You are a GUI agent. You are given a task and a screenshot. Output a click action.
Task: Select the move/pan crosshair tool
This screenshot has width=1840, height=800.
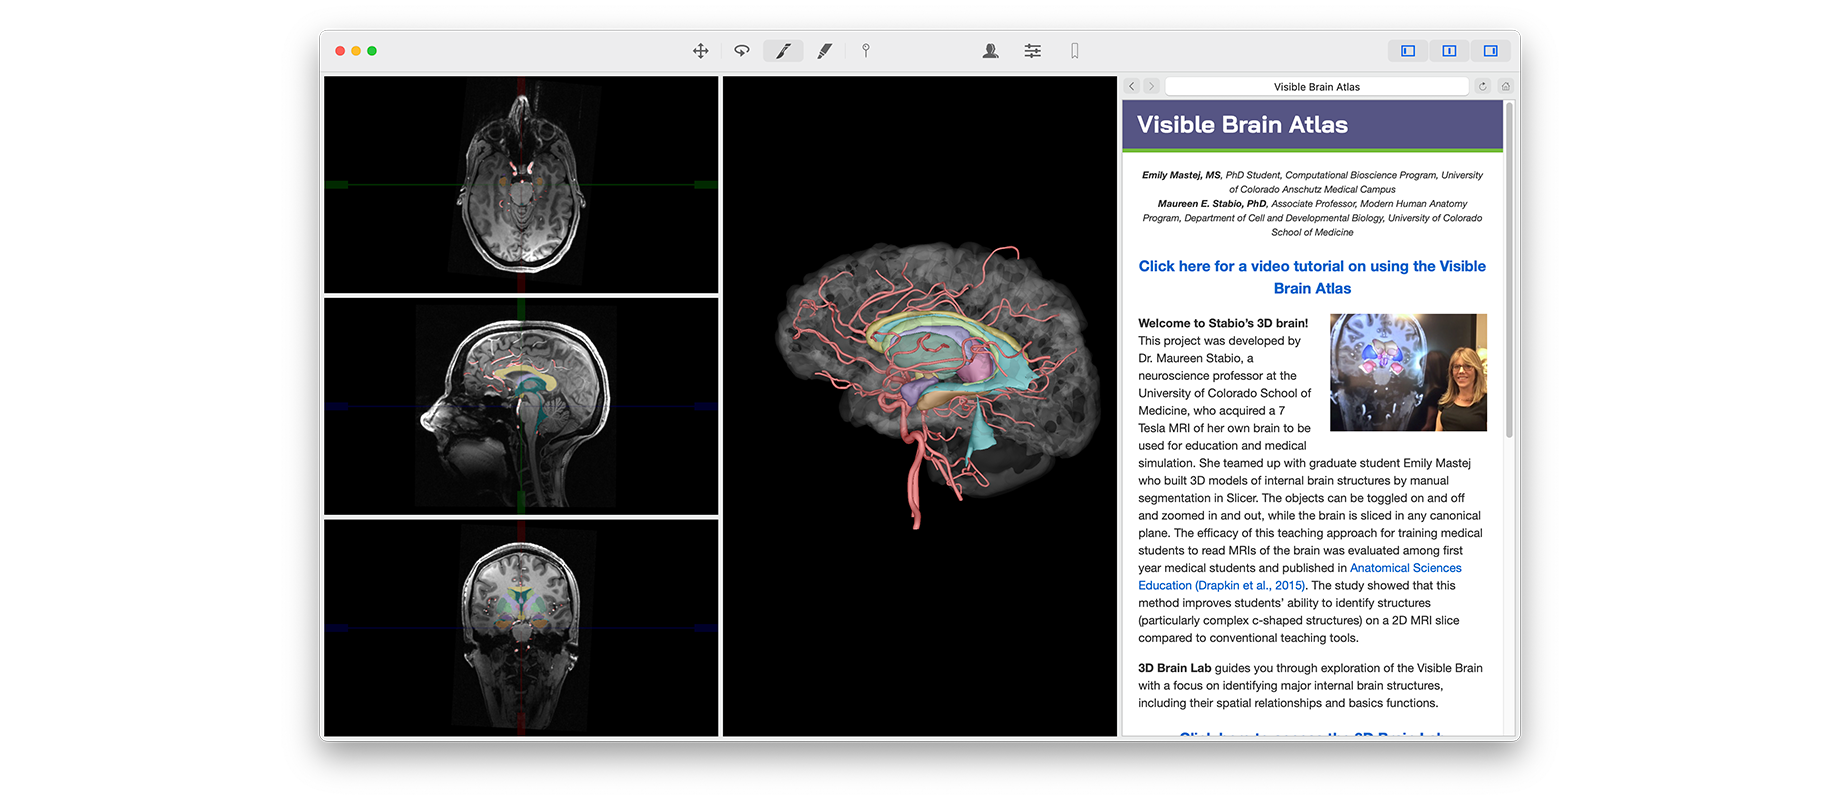tap(700, 51)
